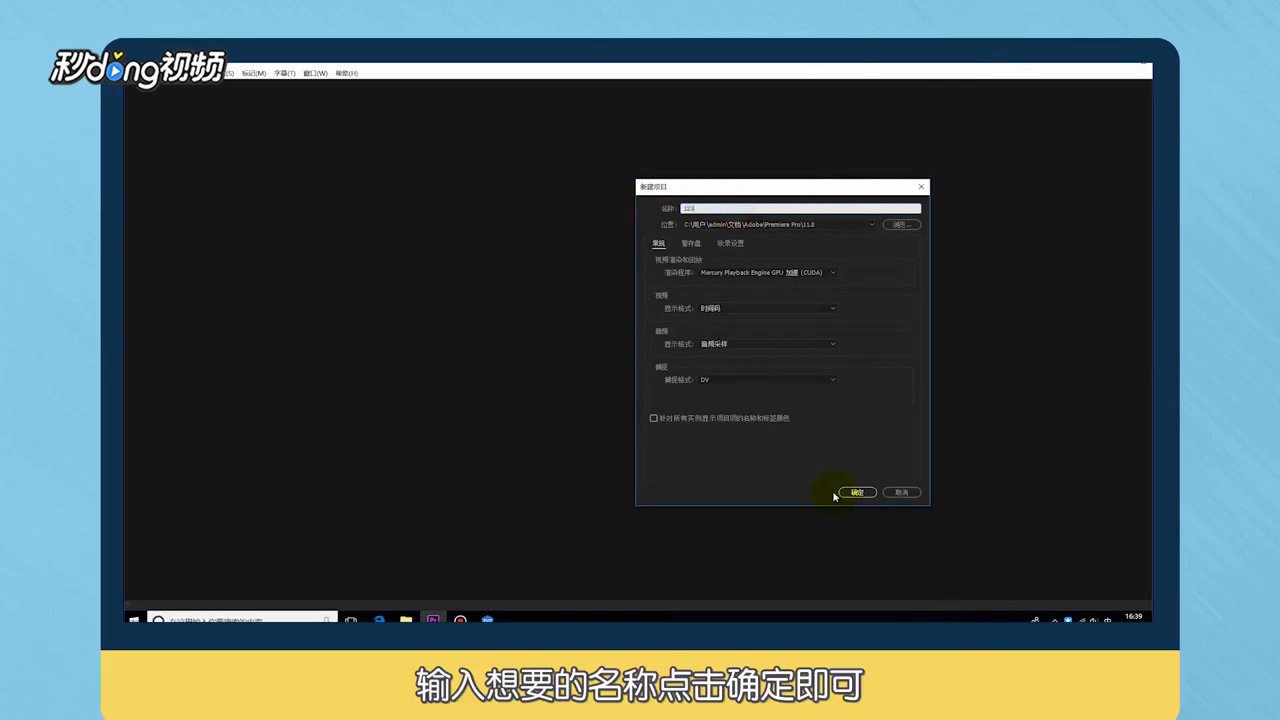Close the 新建项目 dialog
Viewport: 1280px width, 720px height.
pos(921,187)
